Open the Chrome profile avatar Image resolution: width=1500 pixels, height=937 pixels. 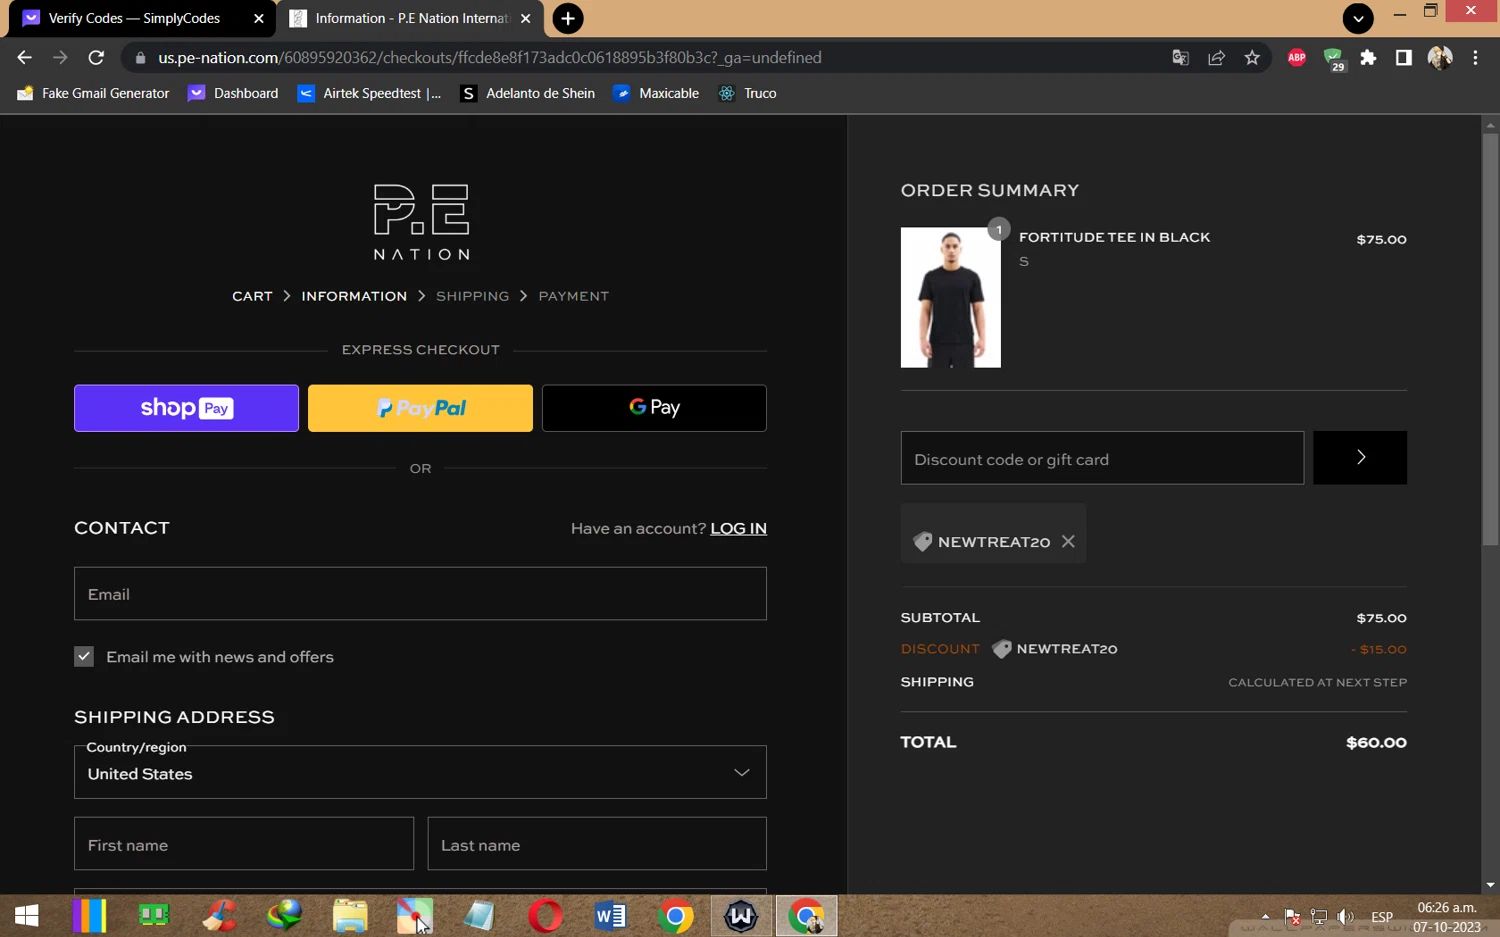[x=1440, y=58]
